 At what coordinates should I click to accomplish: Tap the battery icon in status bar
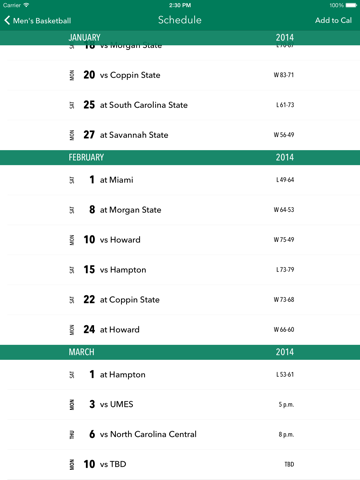tap(351, 5)
